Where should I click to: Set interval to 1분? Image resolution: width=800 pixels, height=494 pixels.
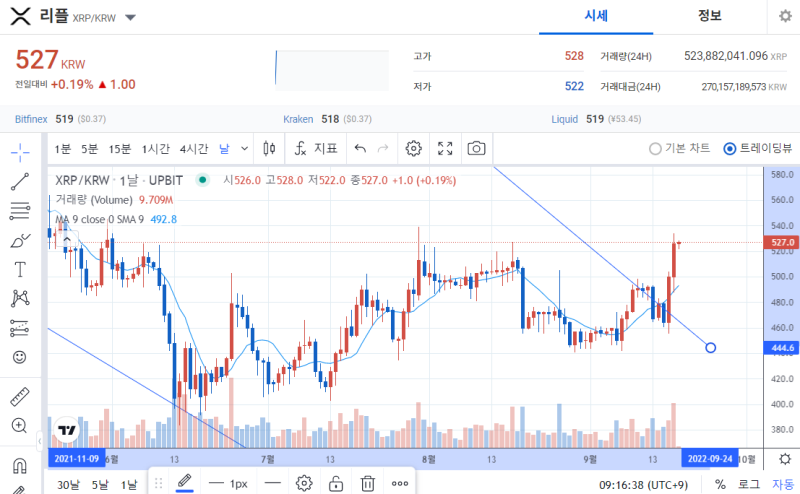[x=63, y=149]
